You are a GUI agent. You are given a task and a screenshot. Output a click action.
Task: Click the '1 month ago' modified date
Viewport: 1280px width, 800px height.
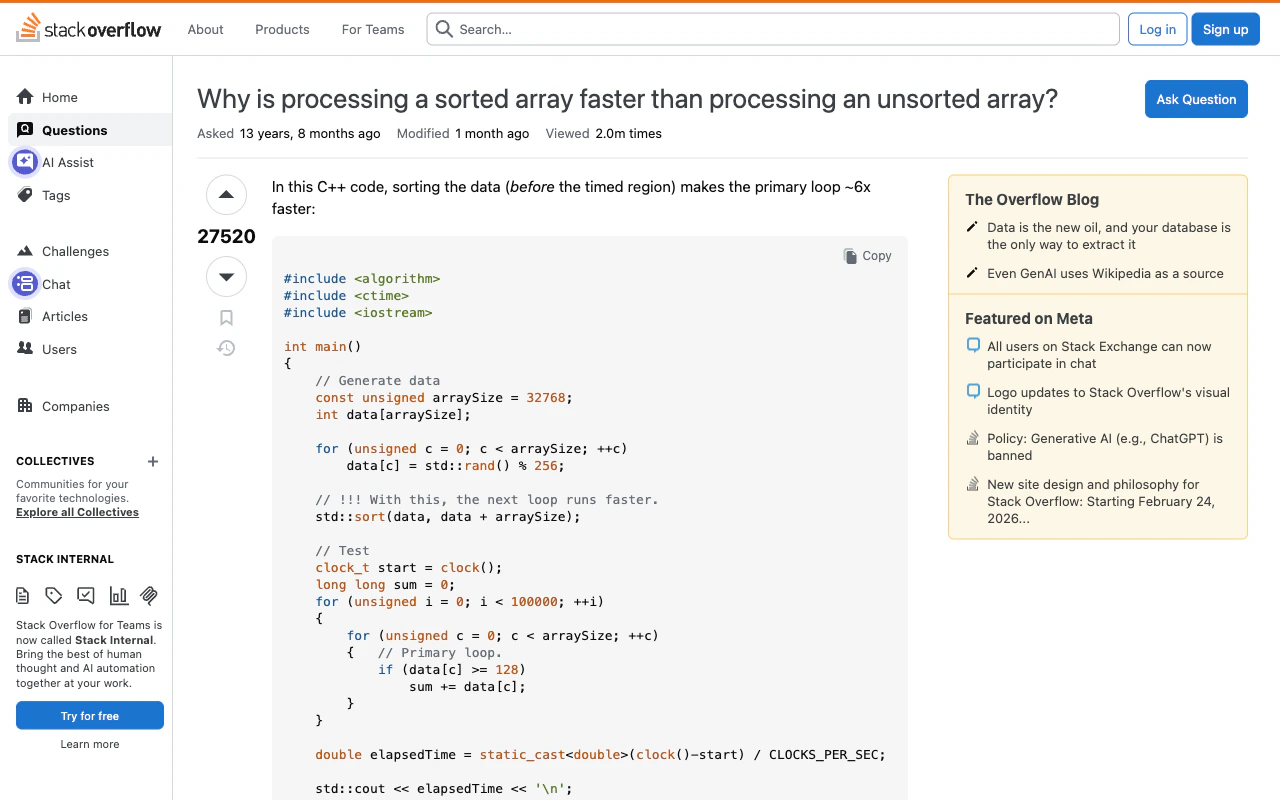[492, 133]
